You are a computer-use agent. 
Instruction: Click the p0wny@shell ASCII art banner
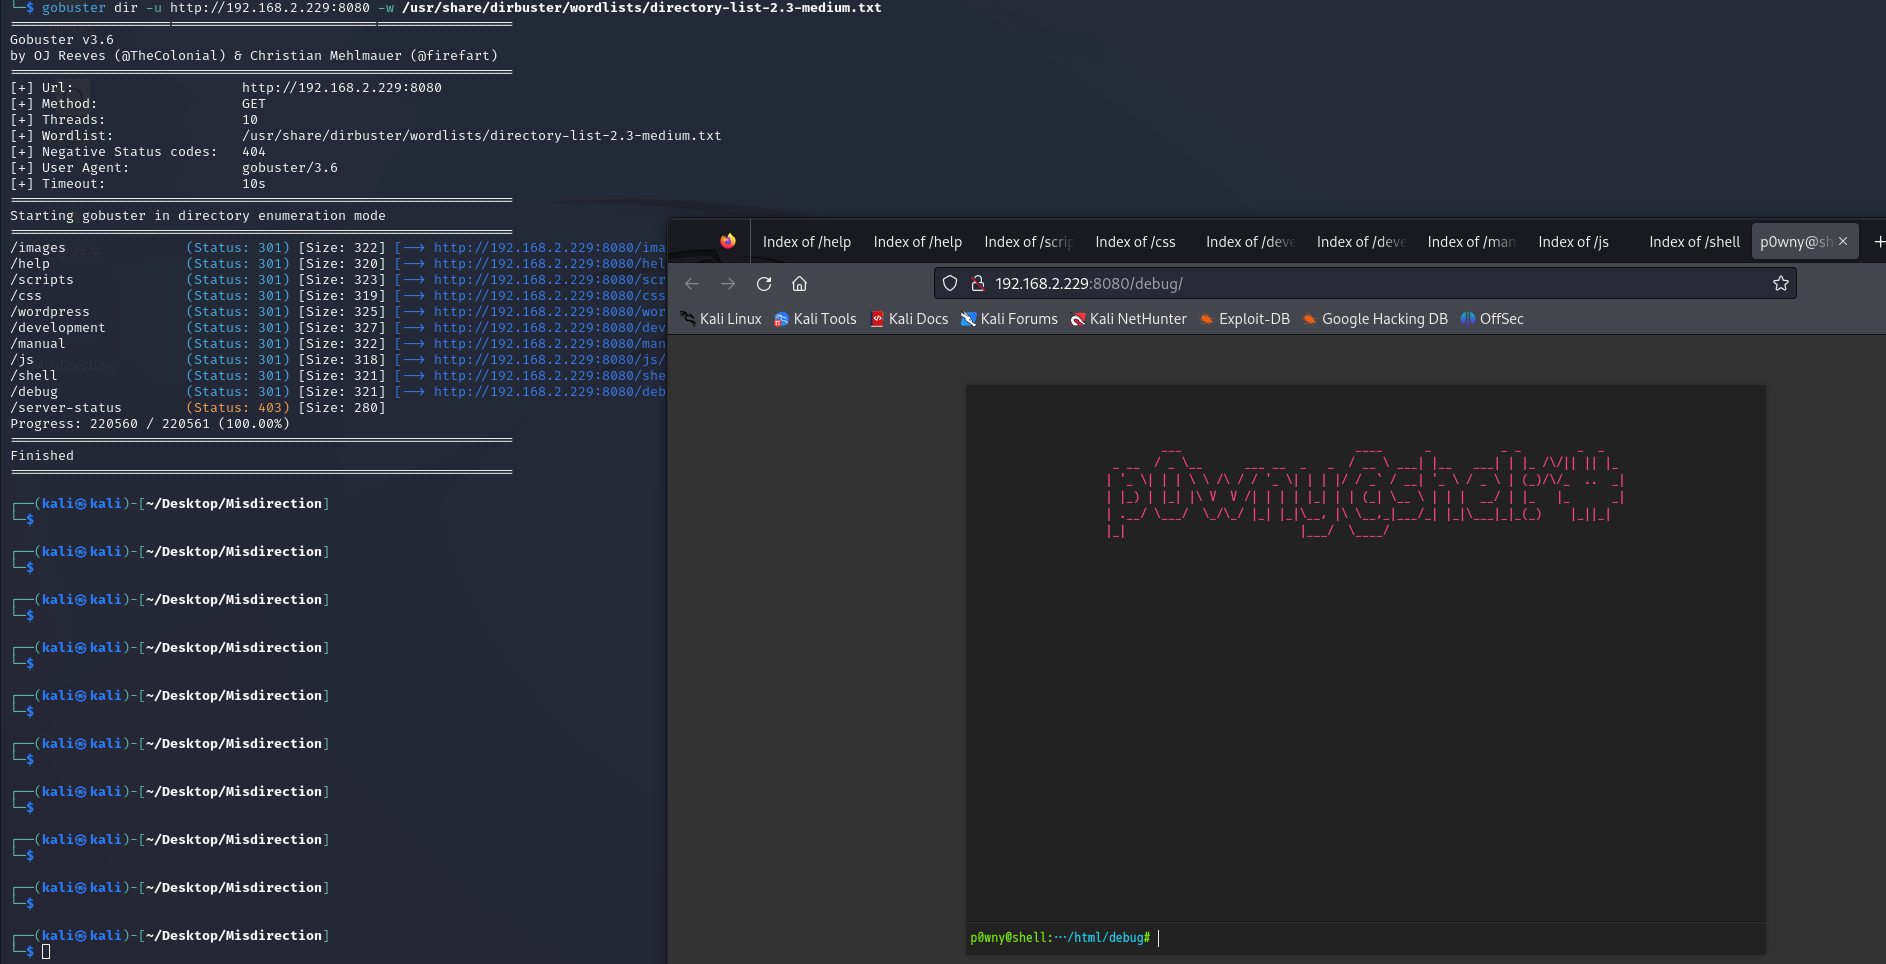coord(1365,492)
